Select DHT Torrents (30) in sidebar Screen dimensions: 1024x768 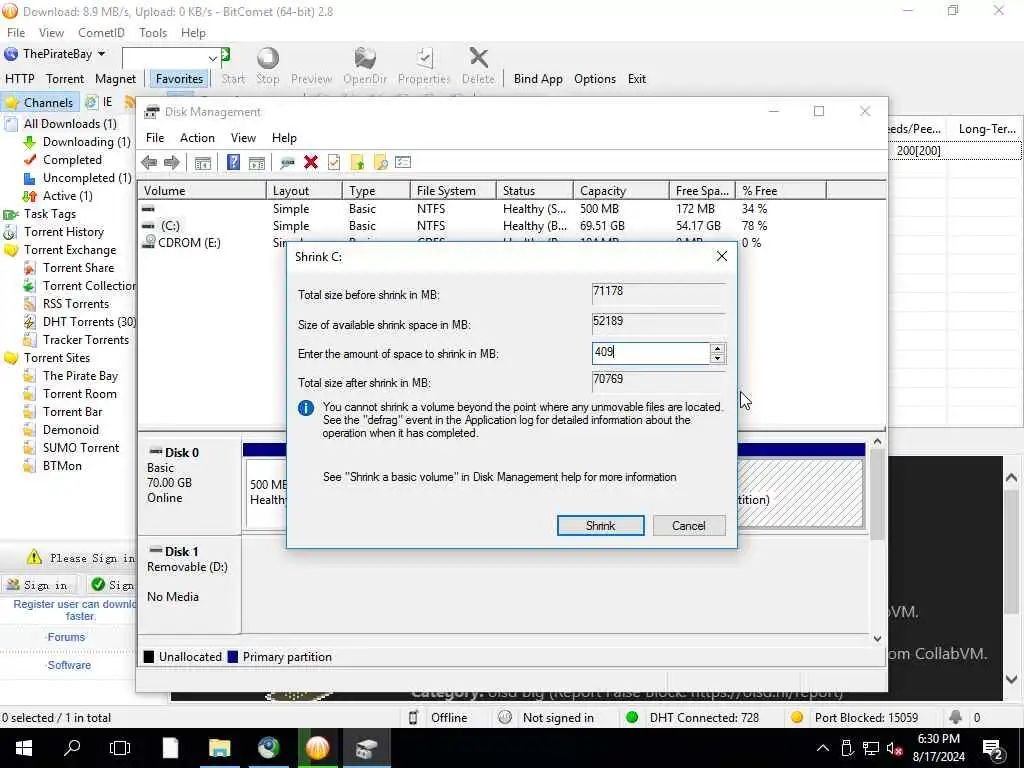(80, 322)
